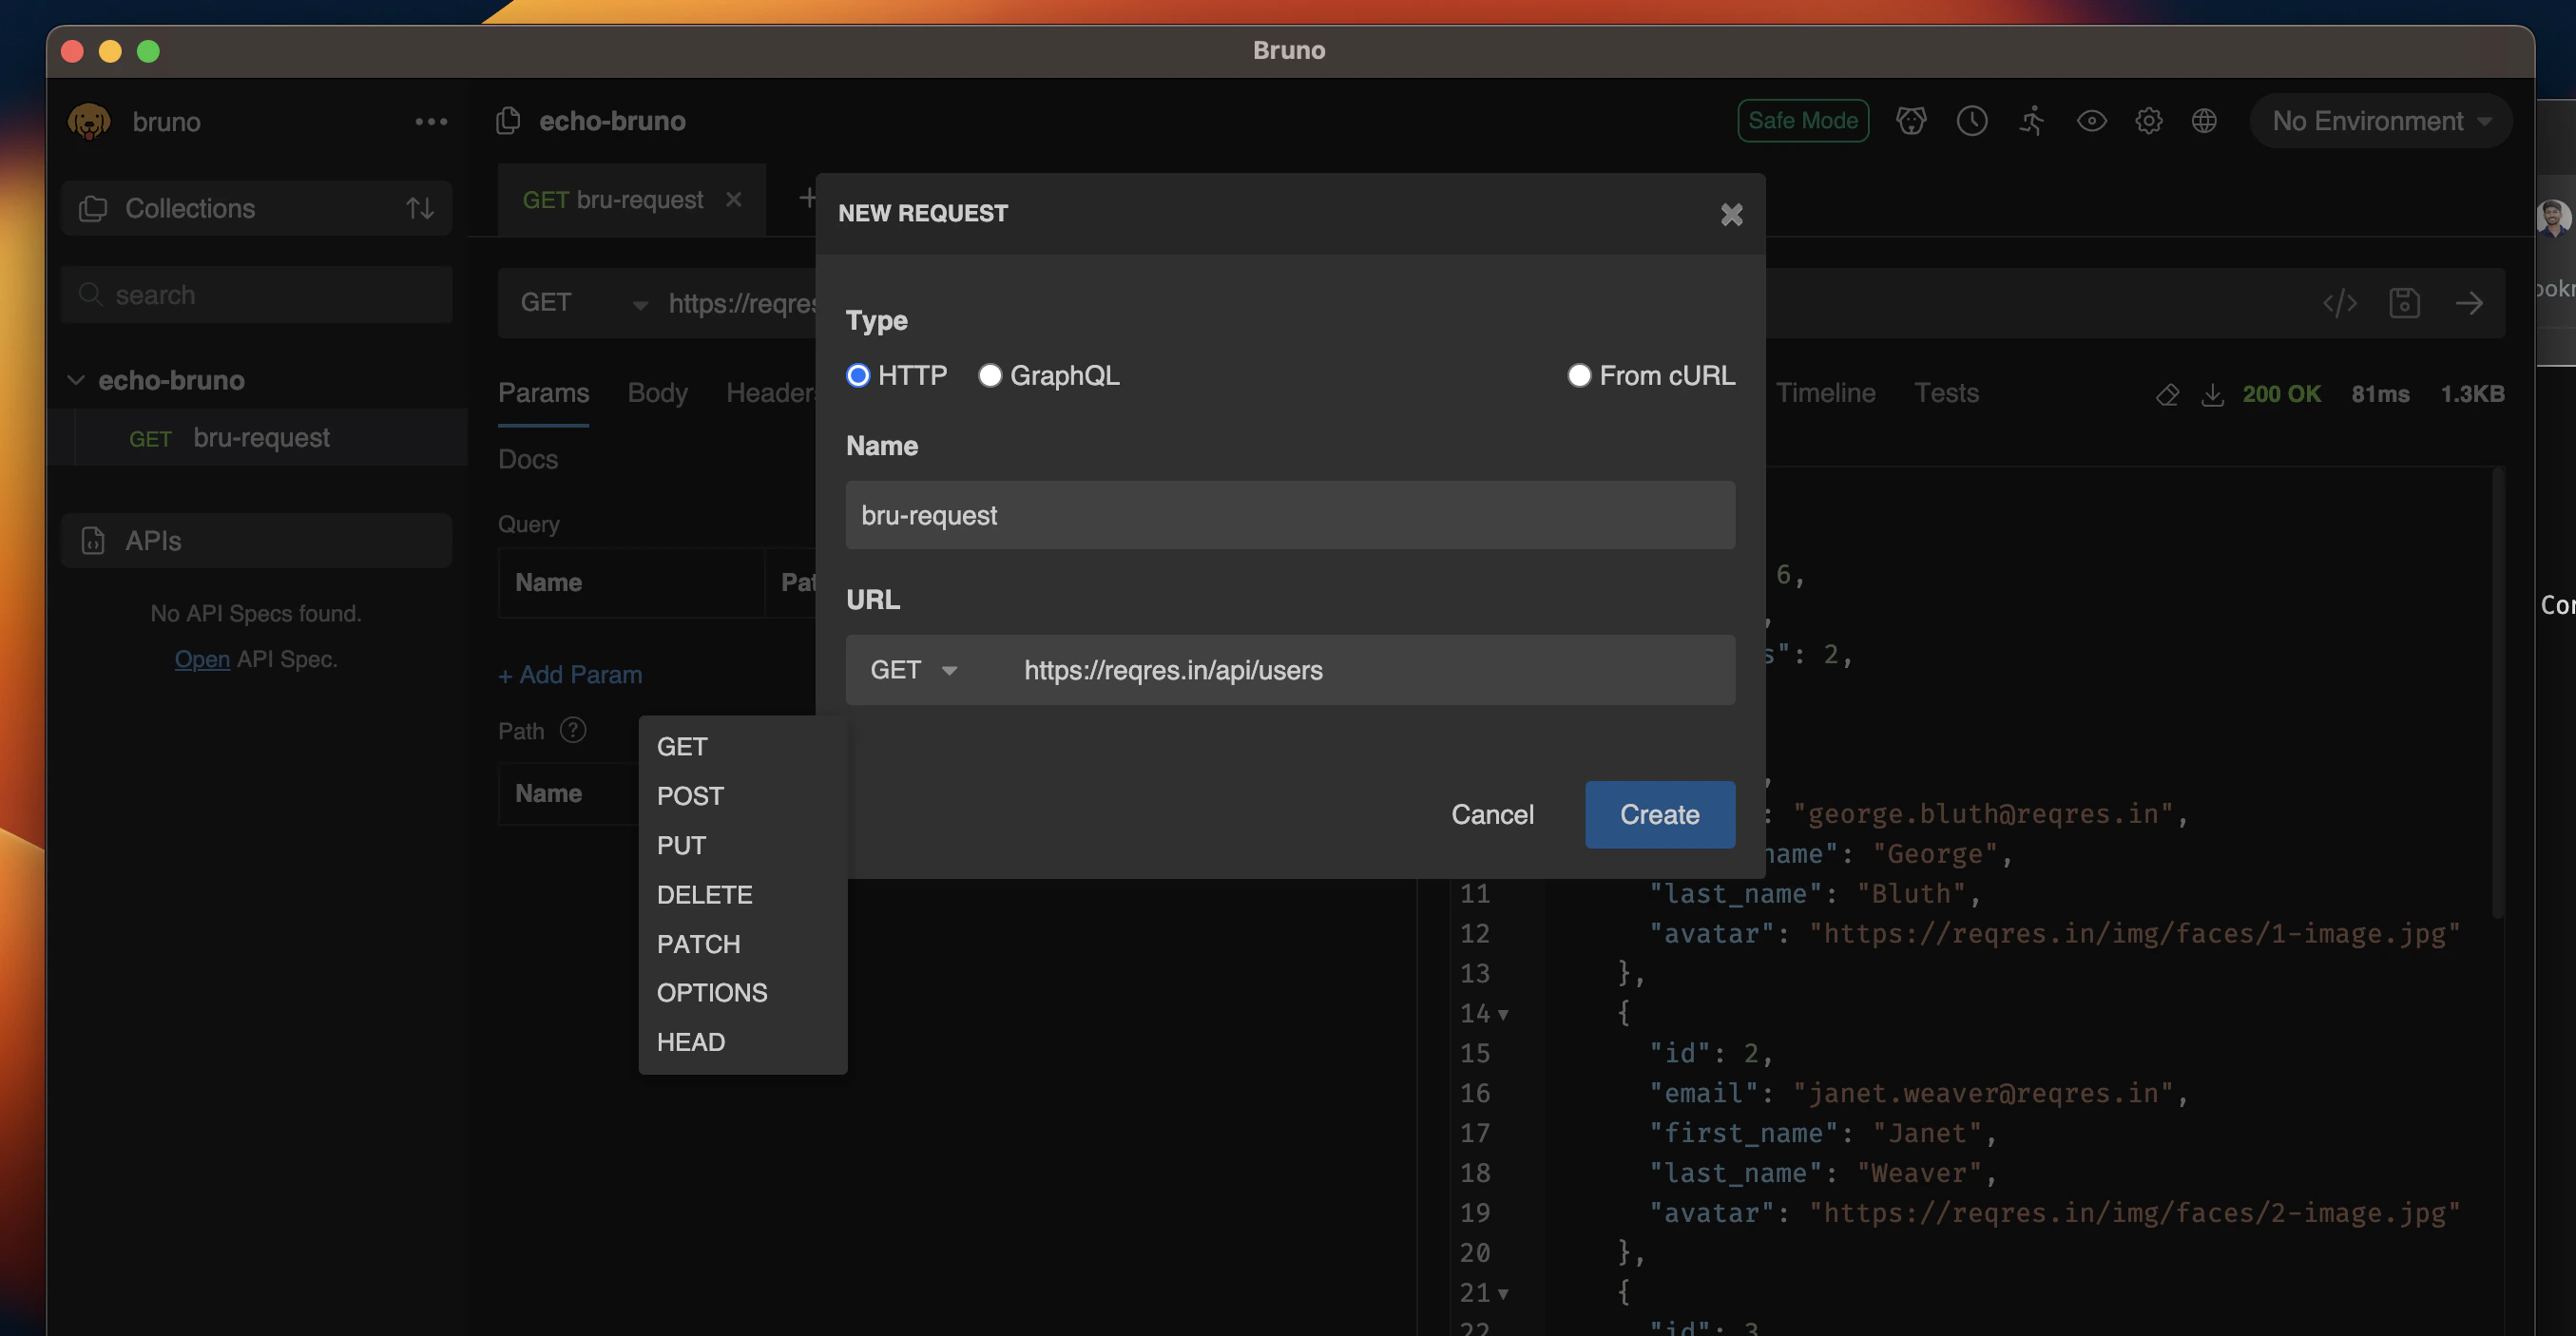Select the GraphQL request type

[x=990, y=376]
